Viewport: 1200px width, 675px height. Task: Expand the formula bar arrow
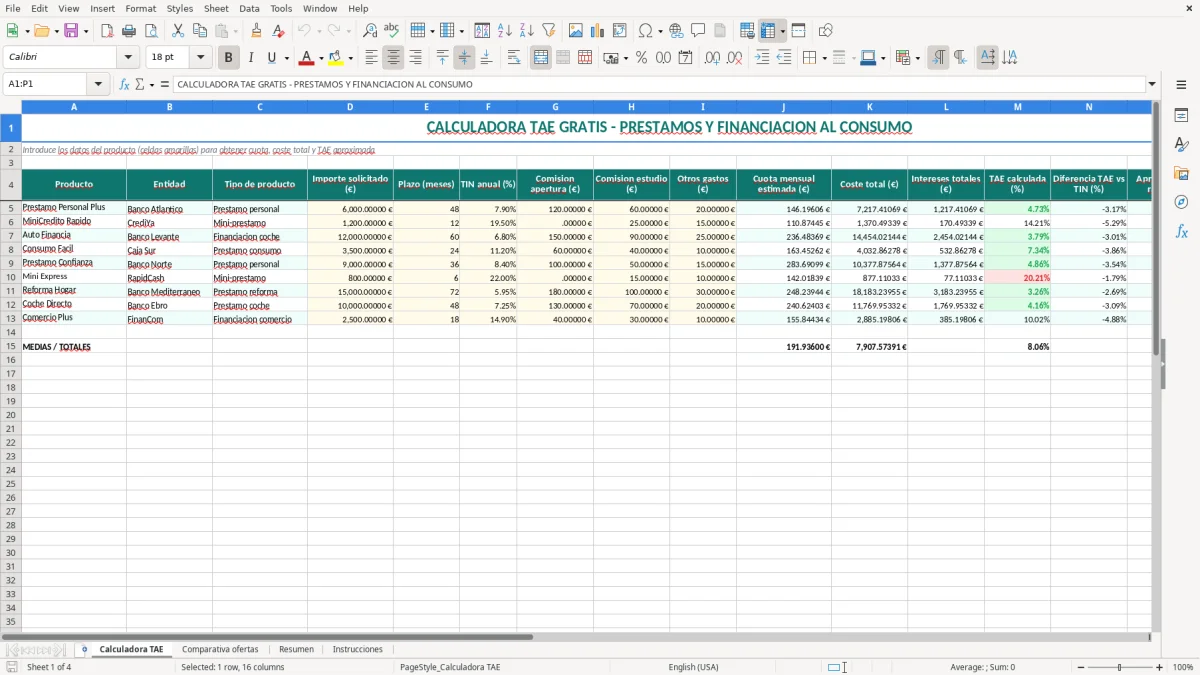point(1152,85)
